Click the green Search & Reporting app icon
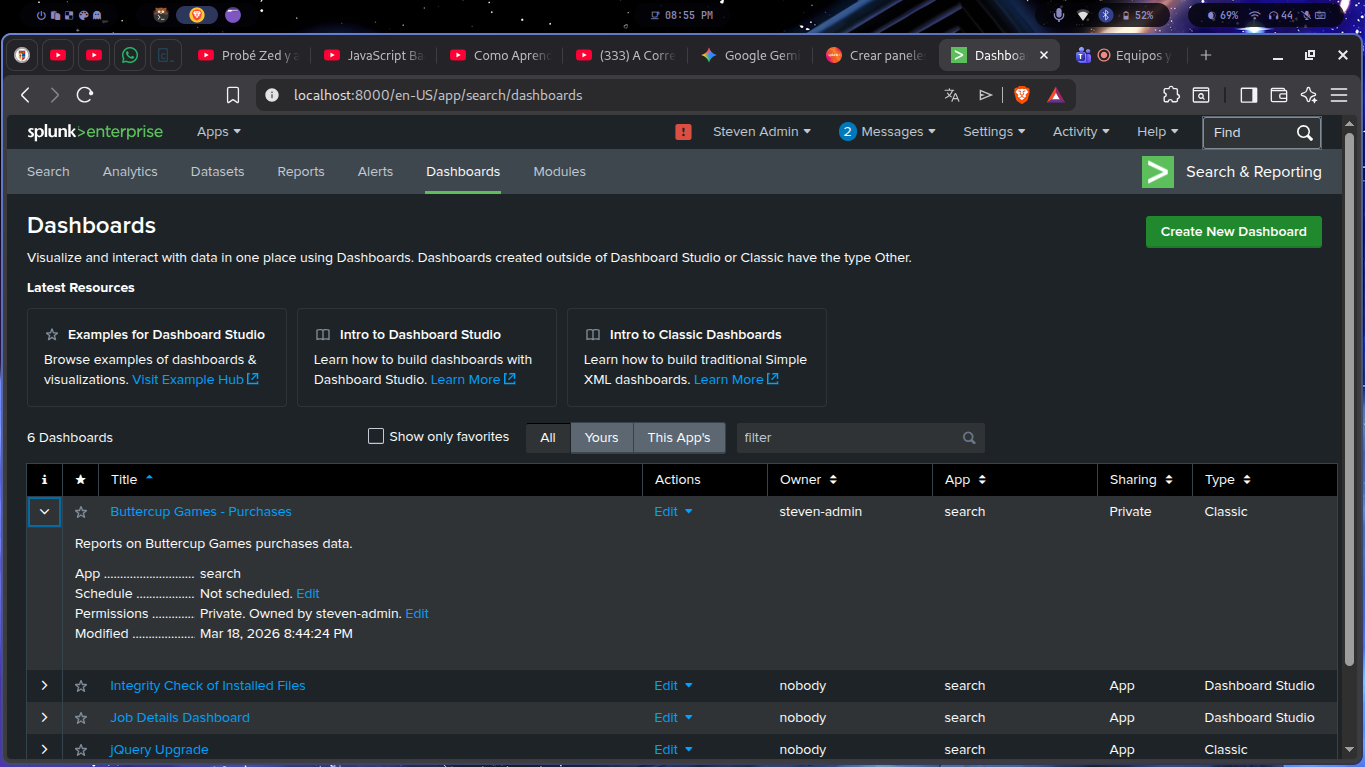This screenshot has width=1365, height=767. [x=1157, y=171]
